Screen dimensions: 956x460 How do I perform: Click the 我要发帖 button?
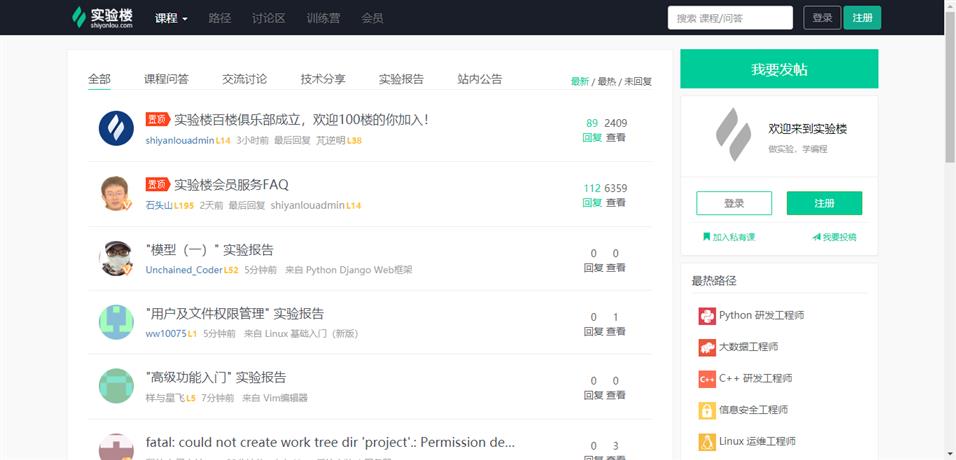pos(779,69)
